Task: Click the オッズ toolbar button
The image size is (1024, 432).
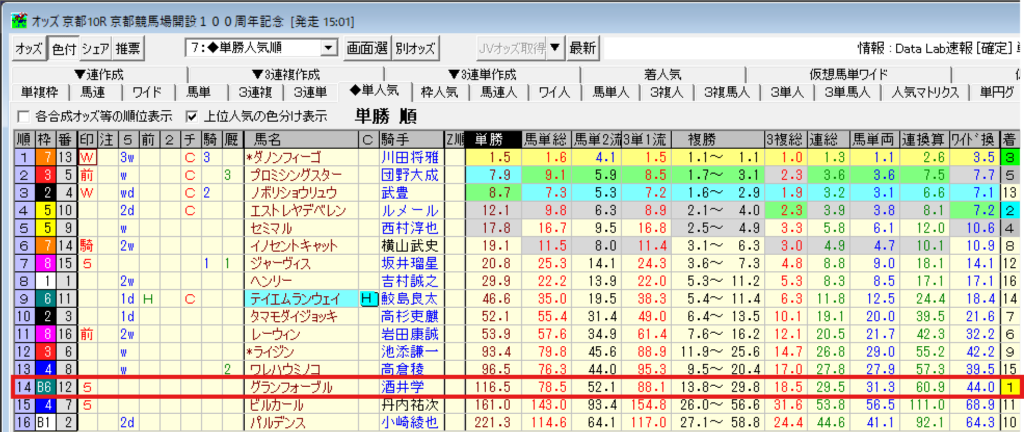Action: (x=29, y=48)
